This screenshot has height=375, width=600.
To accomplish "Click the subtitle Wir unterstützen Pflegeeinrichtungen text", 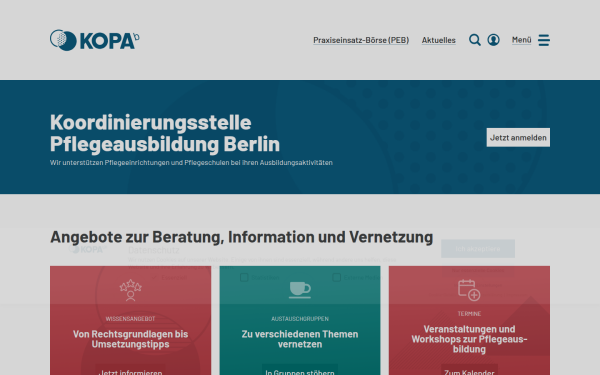I will 191,163.
